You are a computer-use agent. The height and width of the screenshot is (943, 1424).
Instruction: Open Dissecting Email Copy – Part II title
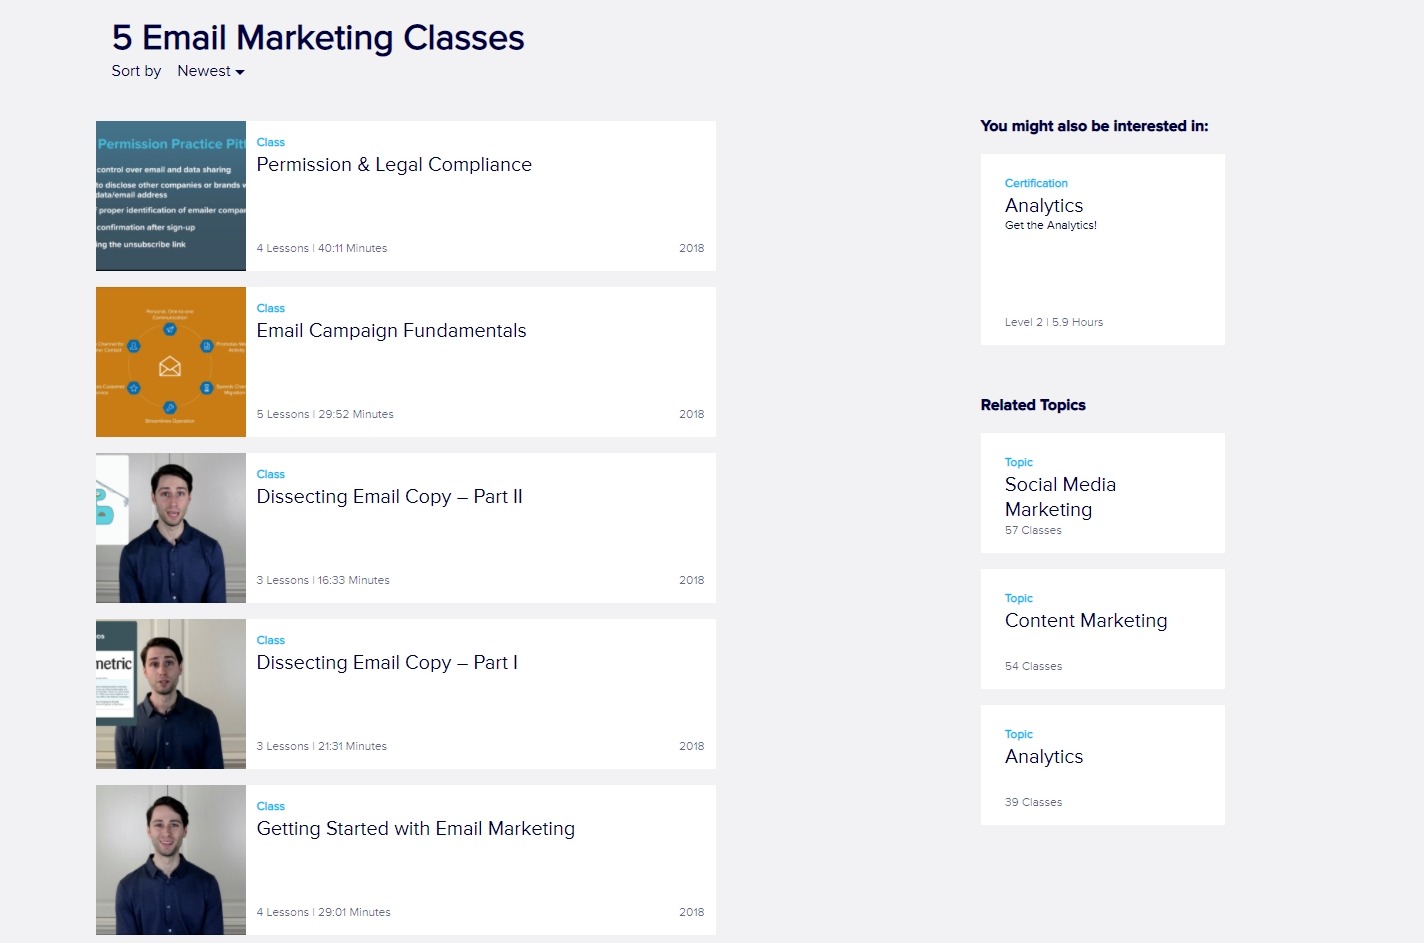pyautogui.click(x=389, y=497)
